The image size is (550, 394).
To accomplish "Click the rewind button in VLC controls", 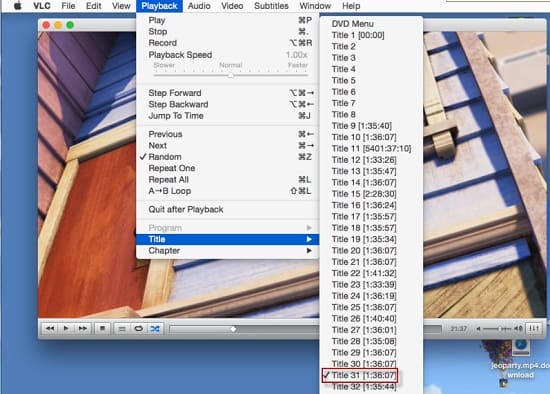I will pyautogui.click(x=50, y=329).
